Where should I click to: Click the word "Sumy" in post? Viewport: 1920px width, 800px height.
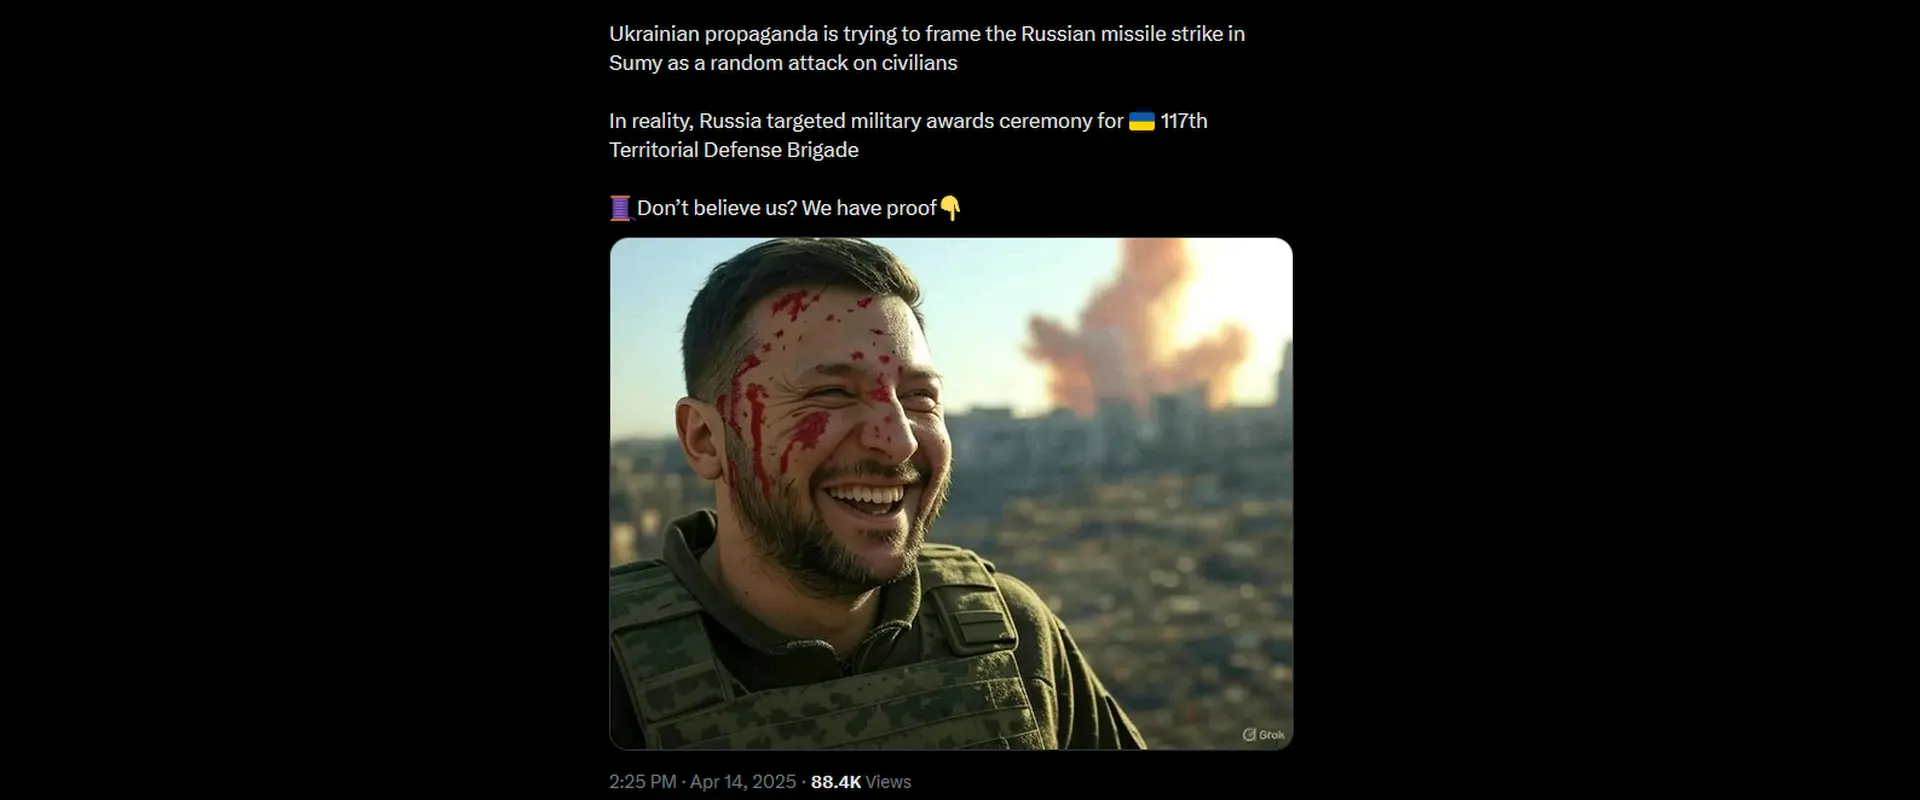(636, 63)
